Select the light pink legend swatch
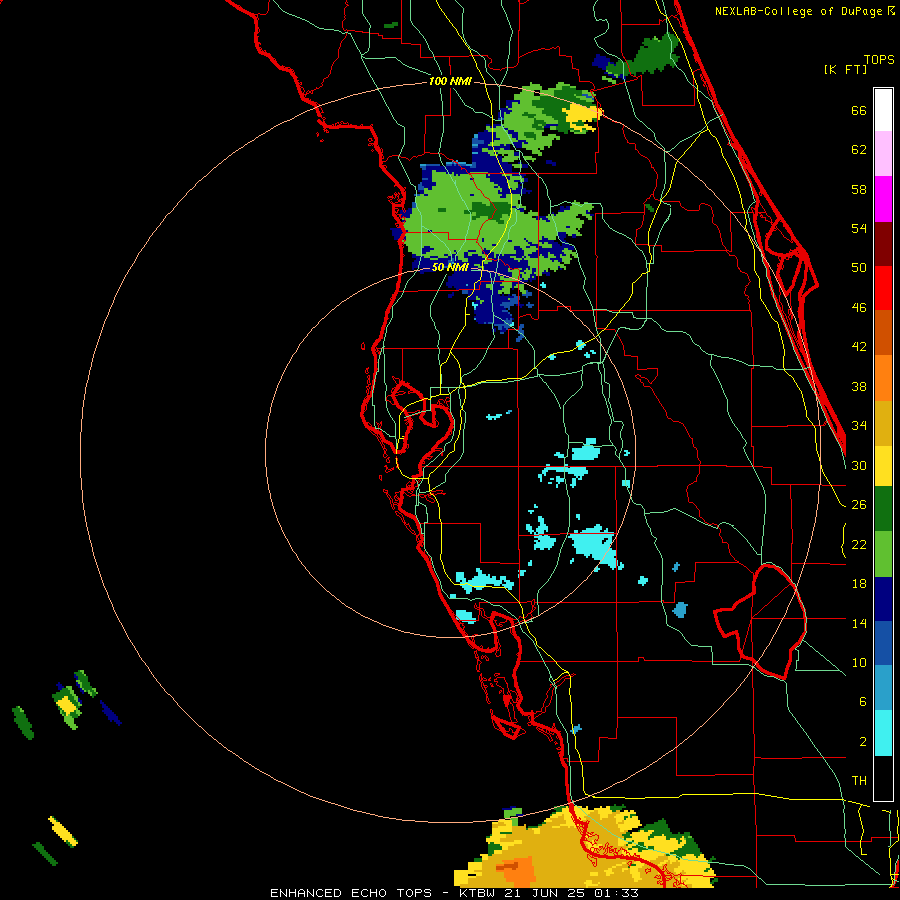The width and height of the screenshot is (900, 900). click(x=883, y=154)
